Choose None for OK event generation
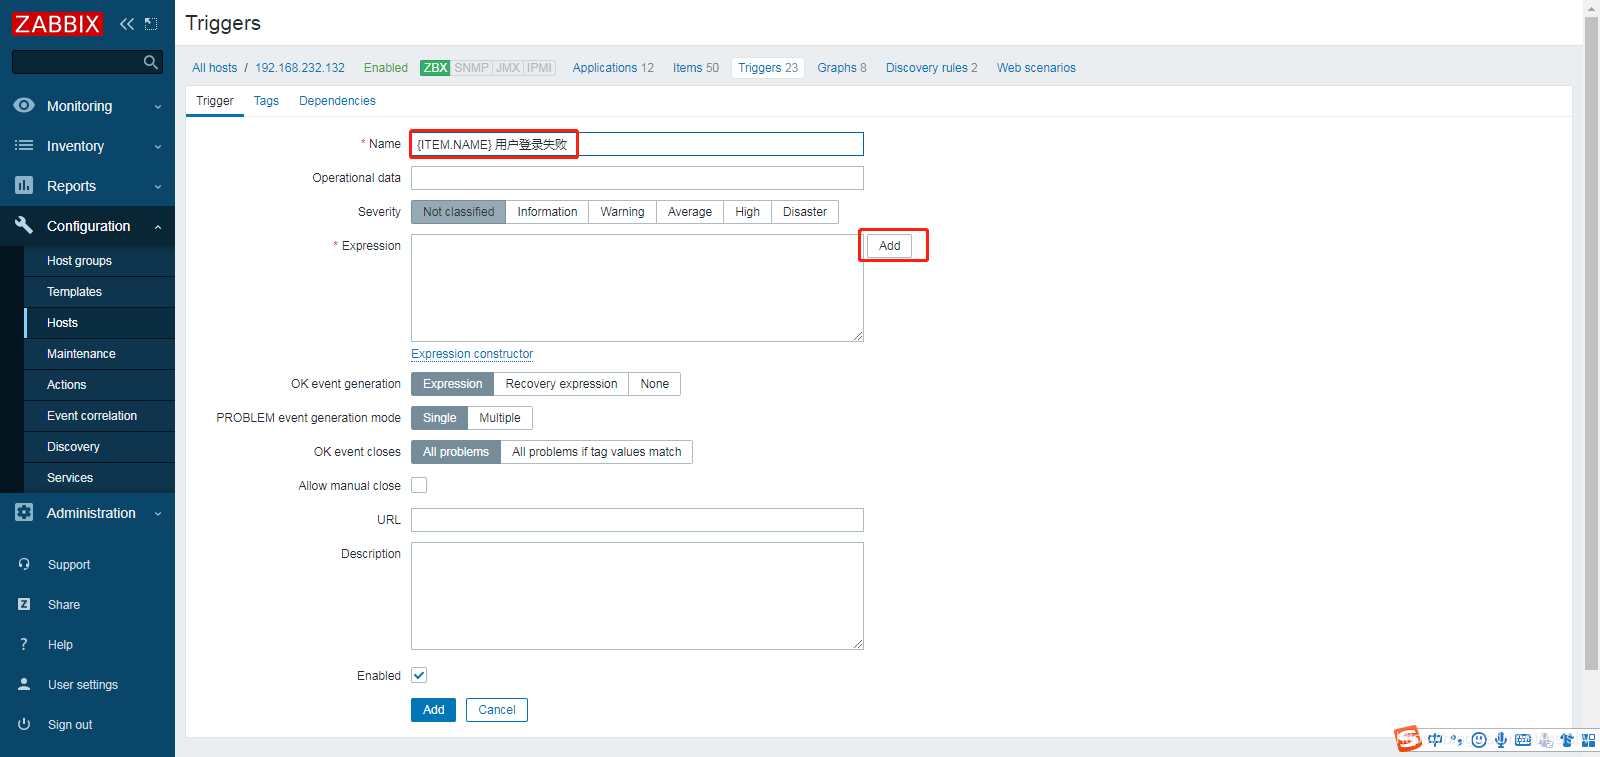Screen dimensions: 1600x757 (655, 384)
